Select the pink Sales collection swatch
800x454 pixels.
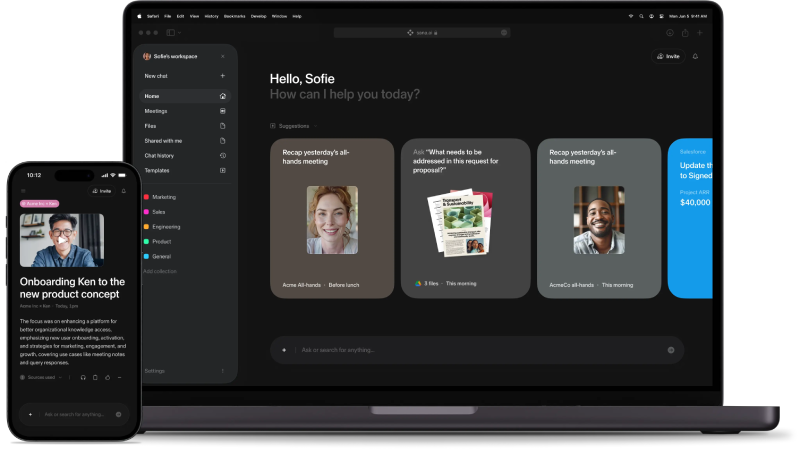click(146, 212)
